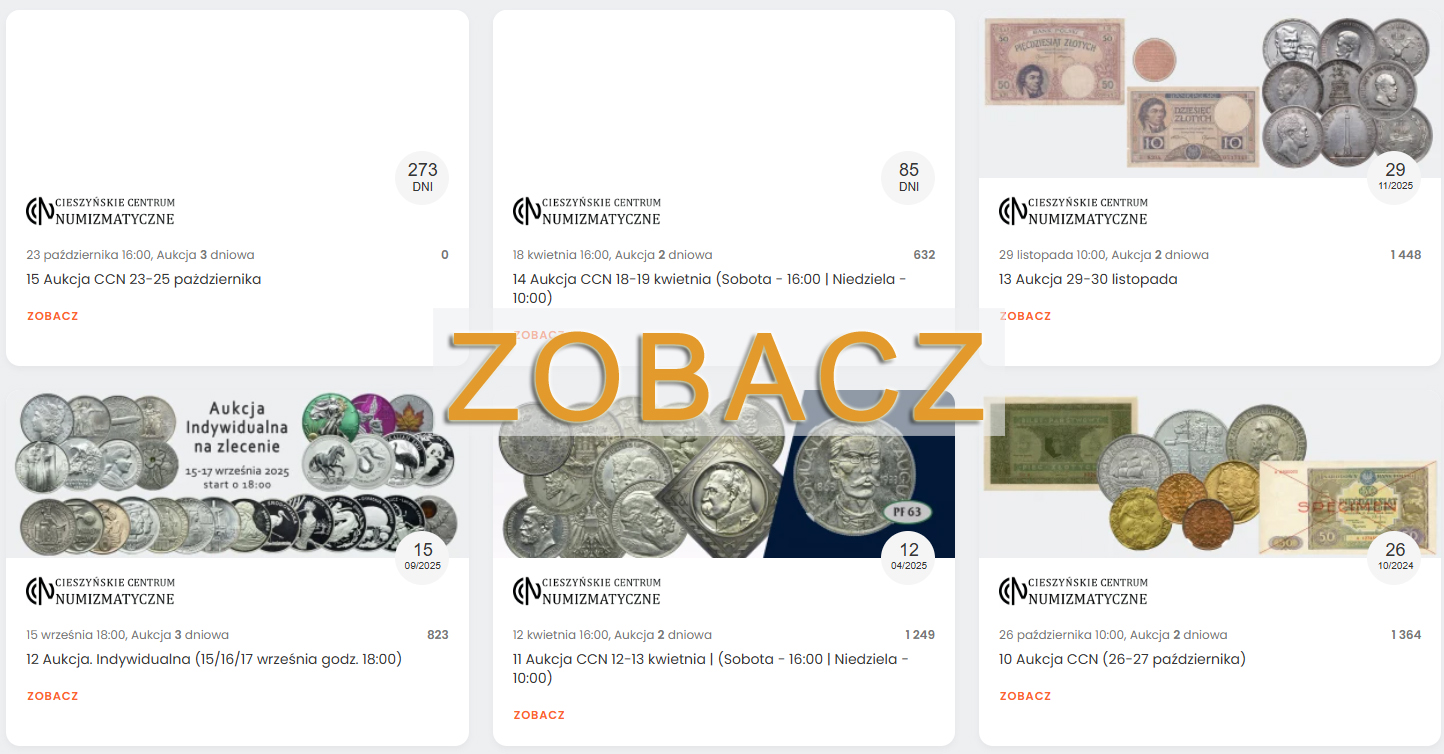Click the 12 04/2025 date badge
The image size is (1444, 754).
(908, 557)
